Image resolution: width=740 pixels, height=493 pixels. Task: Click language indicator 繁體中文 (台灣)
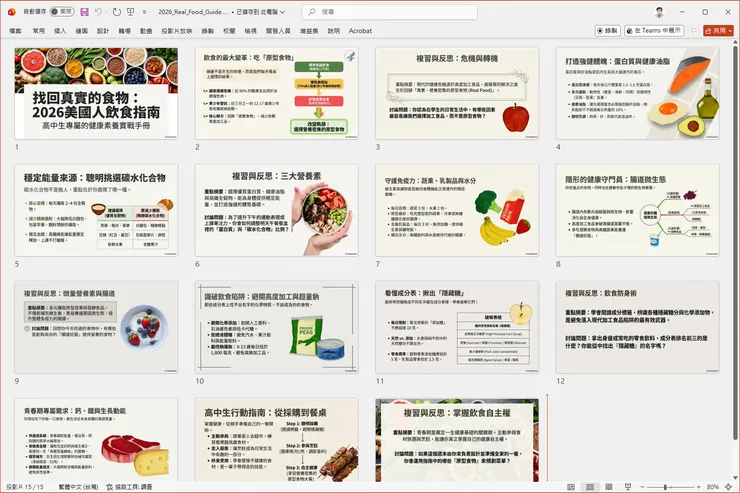coord(78,486)
